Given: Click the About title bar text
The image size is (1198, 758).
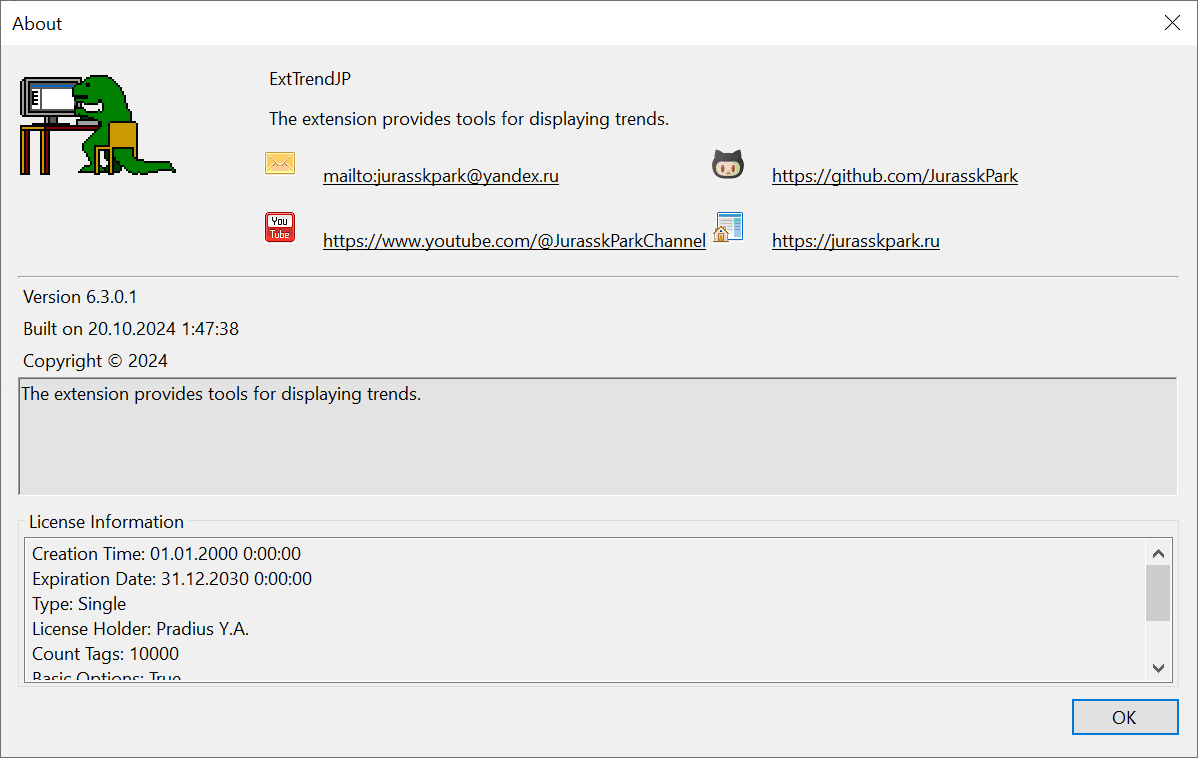Looking at the screenshot, I should click(x=37, y=24).
